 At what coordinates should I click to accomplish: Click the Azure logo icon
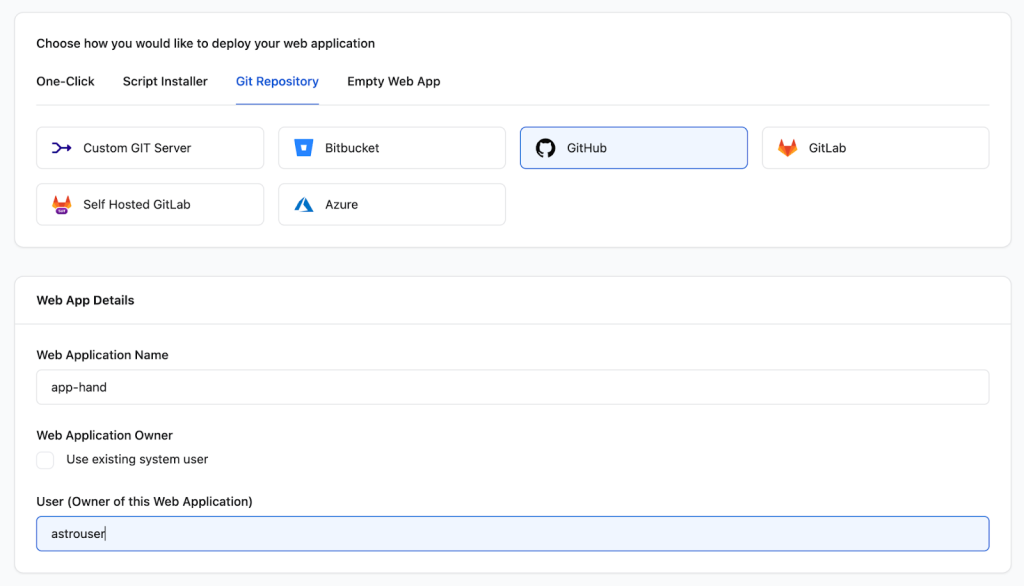[304, 204]
